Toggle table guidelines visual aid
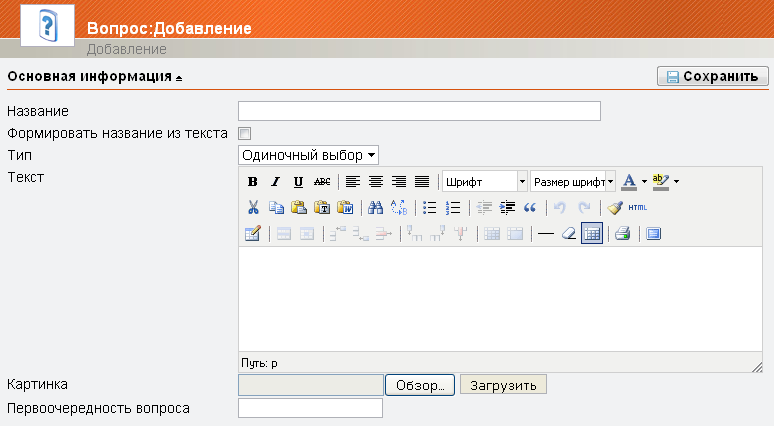The width and height of the screenshot is (774, 426). tap(592, 233)
